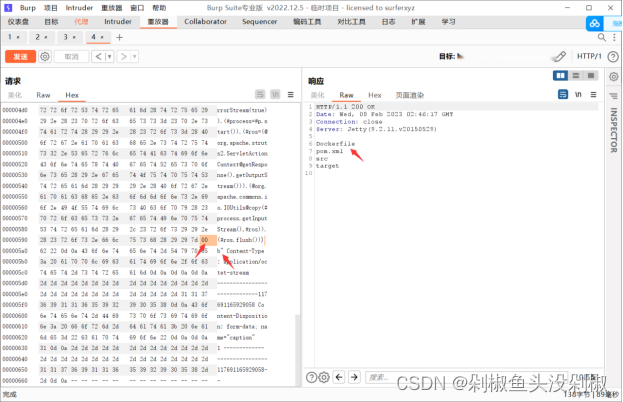The height and width of the screenshot is (402, 623).
Task: Open the 窗口 (Window) menu
Action: point(137,8)
